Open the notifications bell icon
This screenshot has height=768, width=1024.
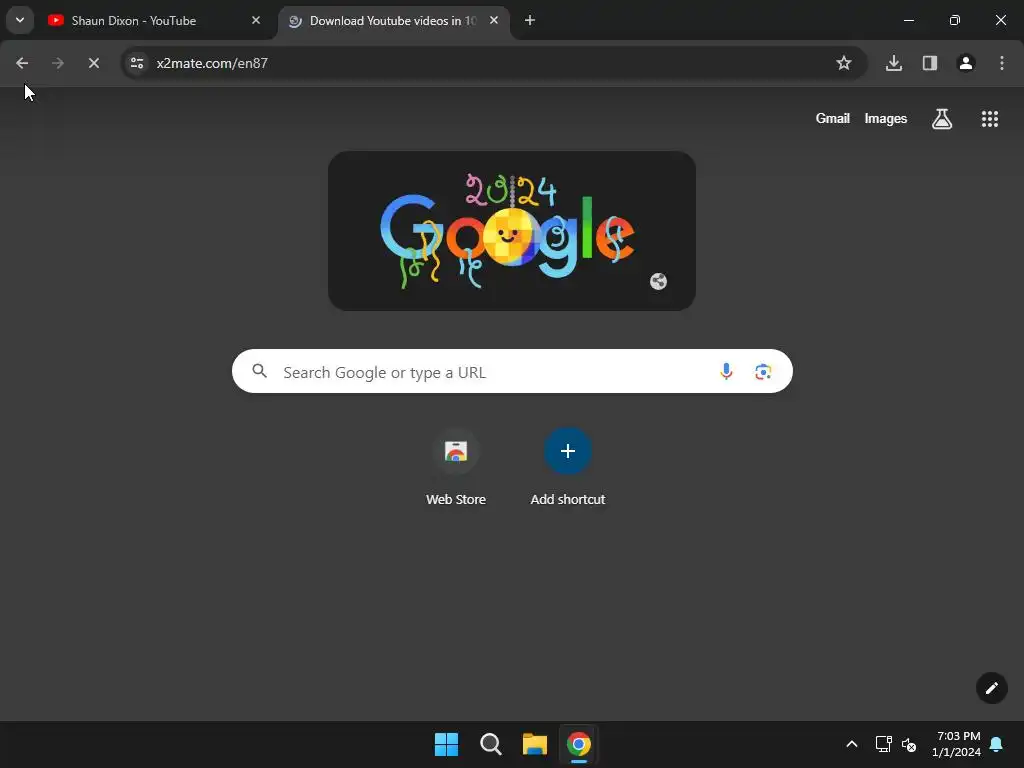pos(996,744)
